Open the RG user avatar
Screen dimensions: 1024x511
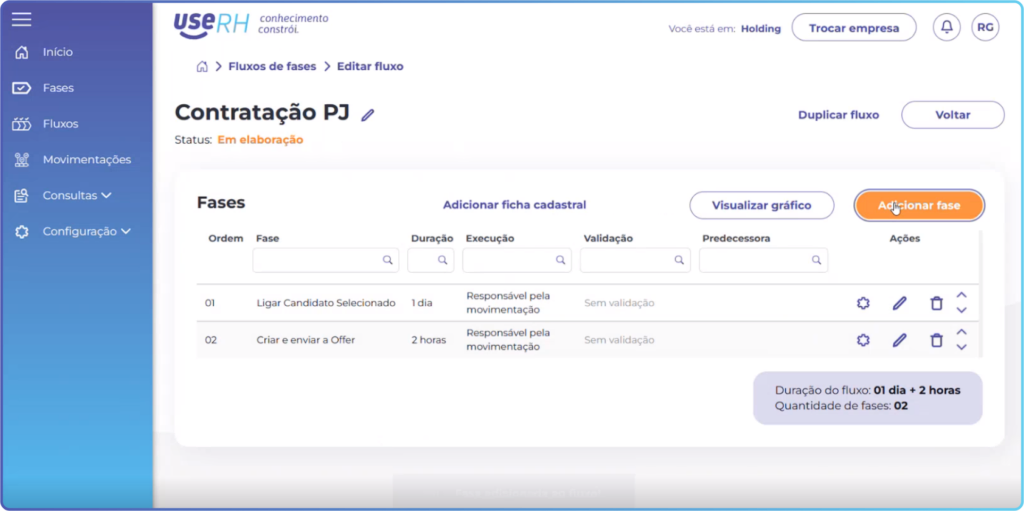985,27
